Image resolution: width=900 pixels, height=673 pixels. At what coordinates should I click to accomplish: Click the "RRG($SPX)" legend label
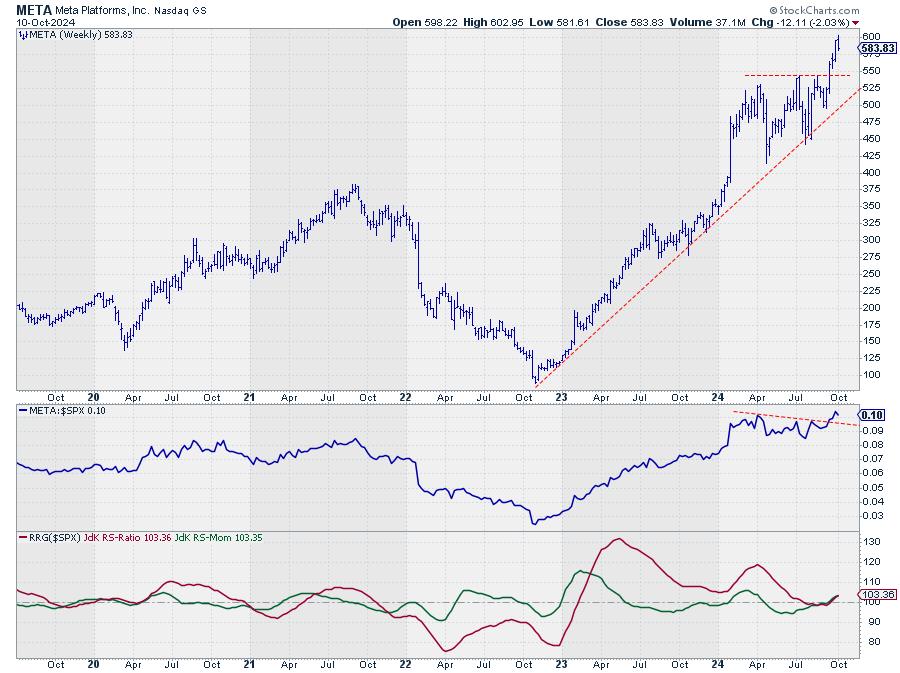(55, 538)
